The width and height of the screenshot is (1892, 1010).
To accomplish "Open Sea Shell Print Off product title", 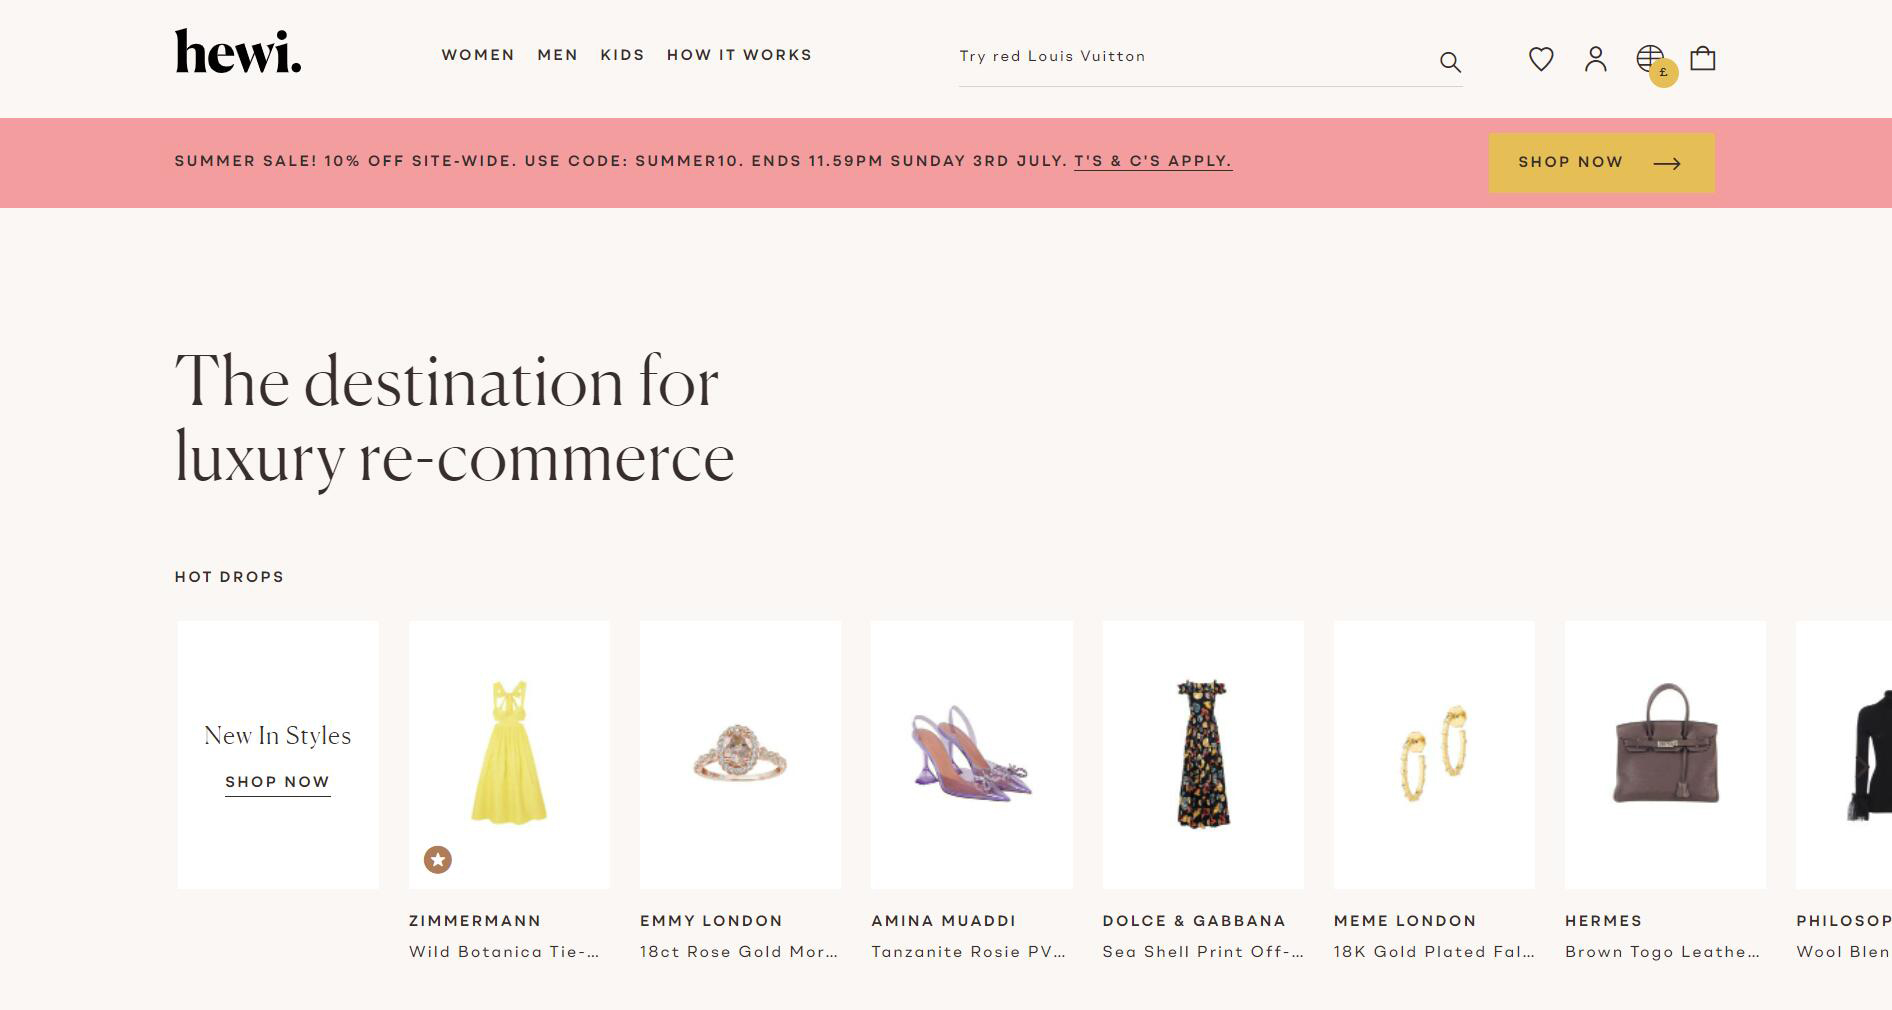I will pos(1203,952).
